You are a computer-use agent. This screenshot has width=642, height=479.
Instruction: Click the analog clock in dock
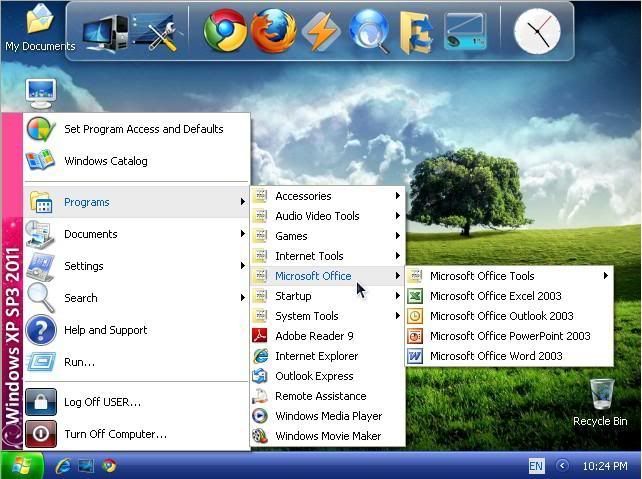537,32
